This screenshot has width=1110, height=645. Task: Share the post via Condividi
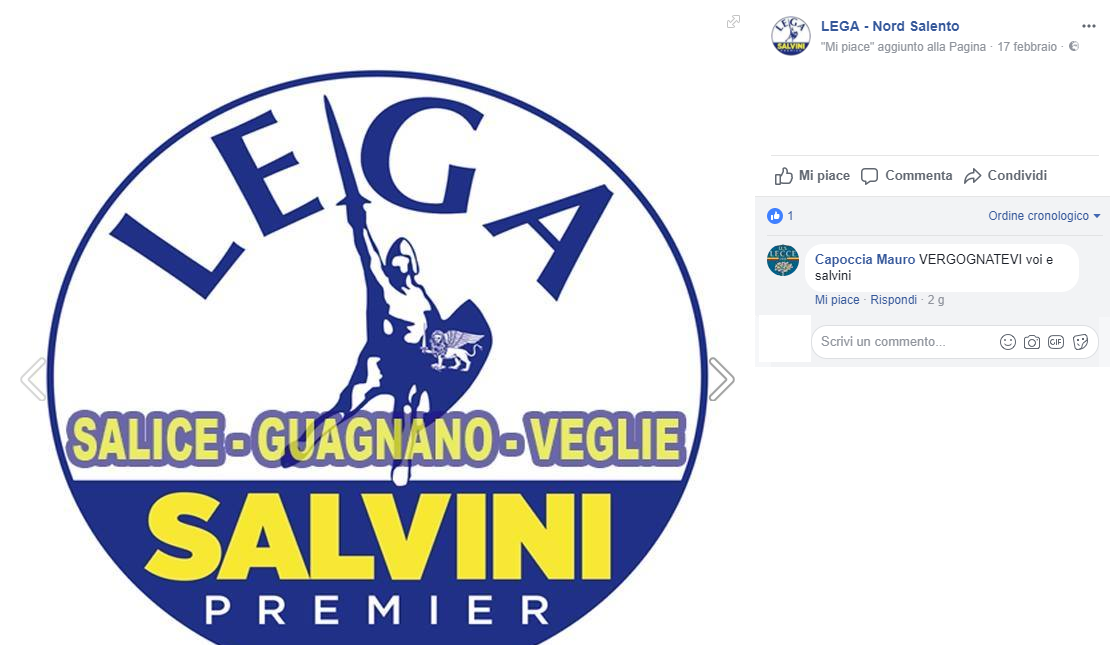click(x=1005, y=176)
